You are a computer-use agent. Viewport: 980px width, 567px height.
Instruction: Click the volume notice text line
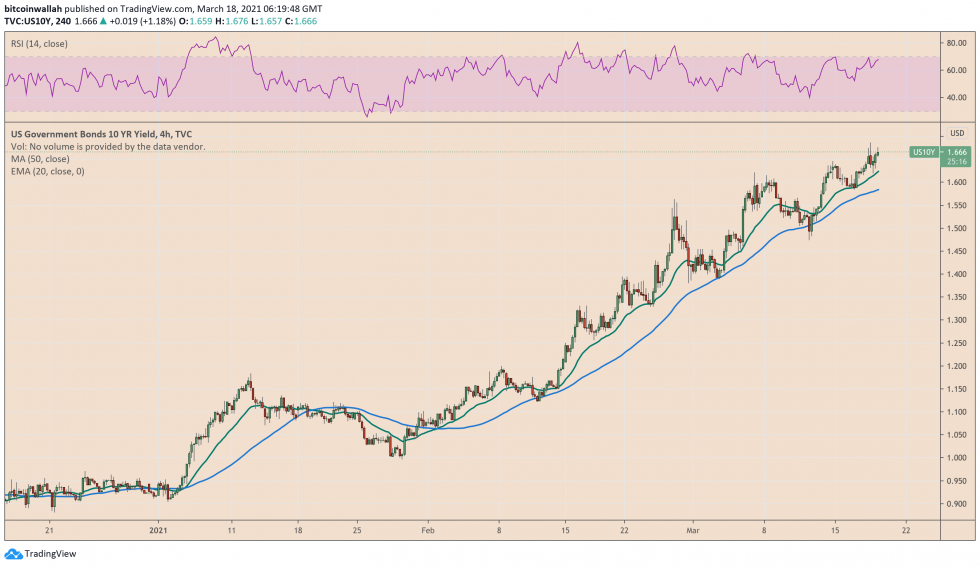pos(108,146)
